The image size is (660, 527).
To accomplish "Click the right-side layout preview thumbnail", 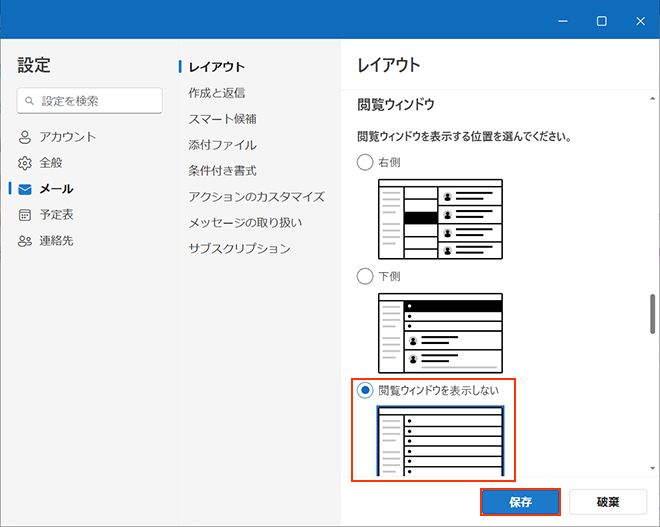I will pos(440,219).
